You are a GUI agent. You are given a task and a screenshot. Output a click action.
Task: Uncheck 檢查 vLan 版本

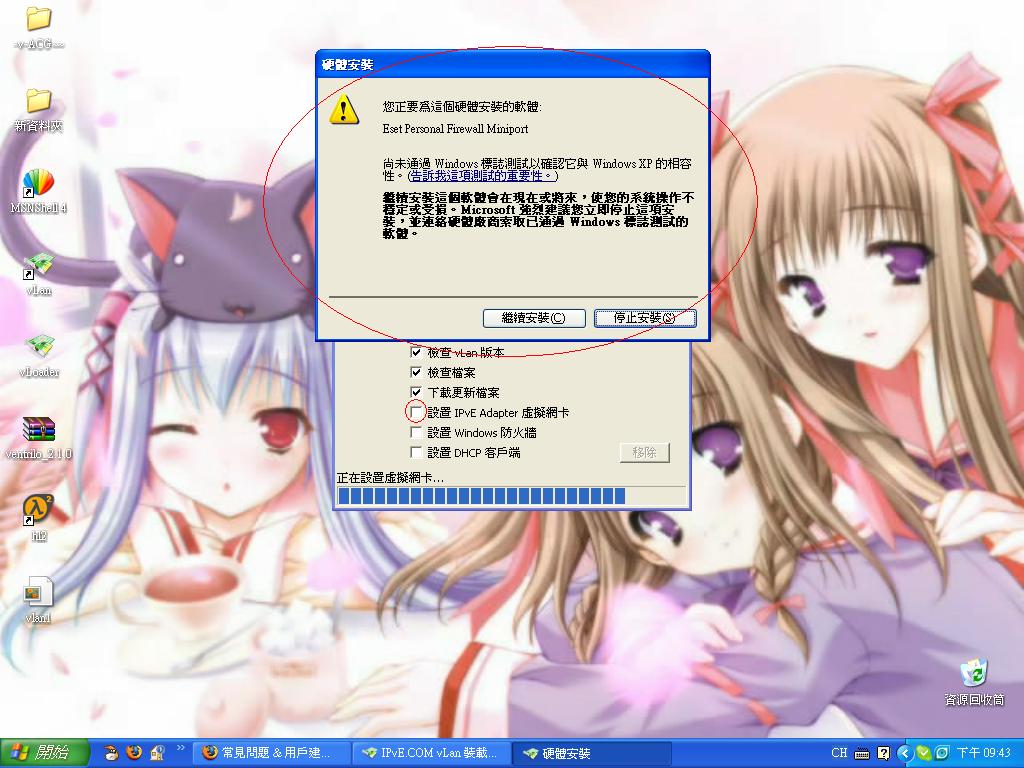tap(417, 352)
